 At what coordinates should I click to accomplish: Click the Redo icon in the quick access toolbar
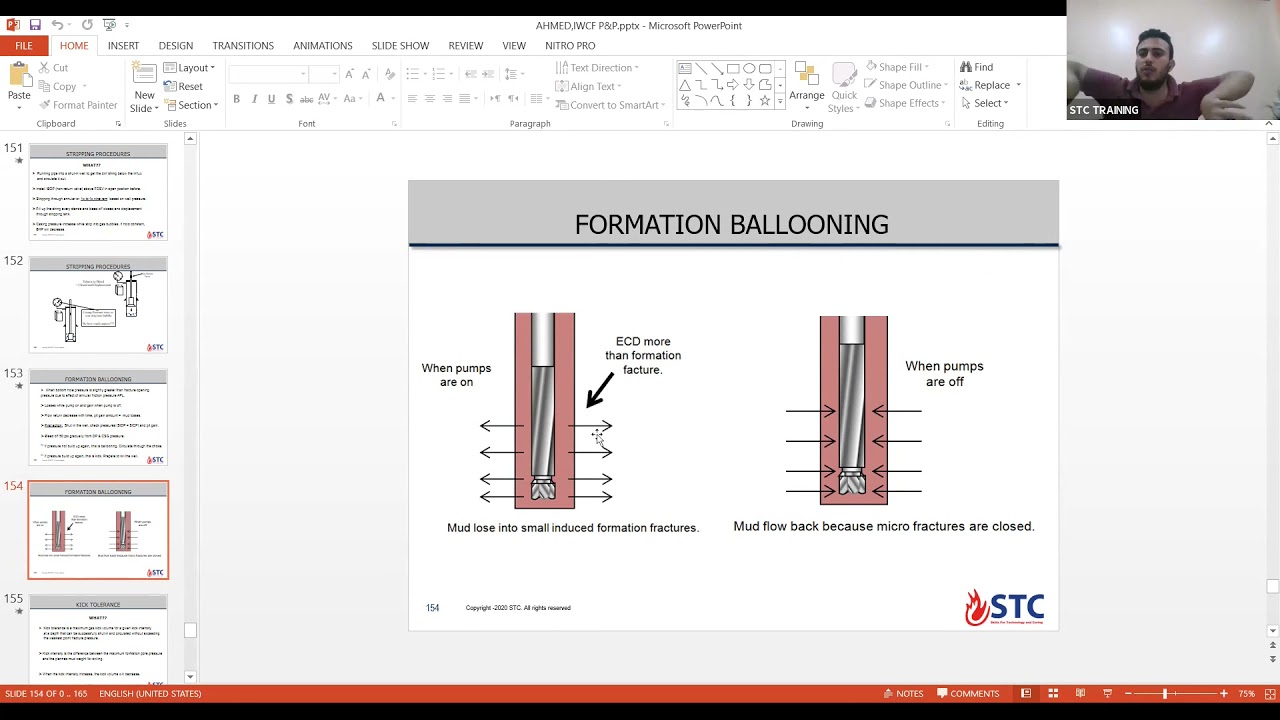point(87,25)
